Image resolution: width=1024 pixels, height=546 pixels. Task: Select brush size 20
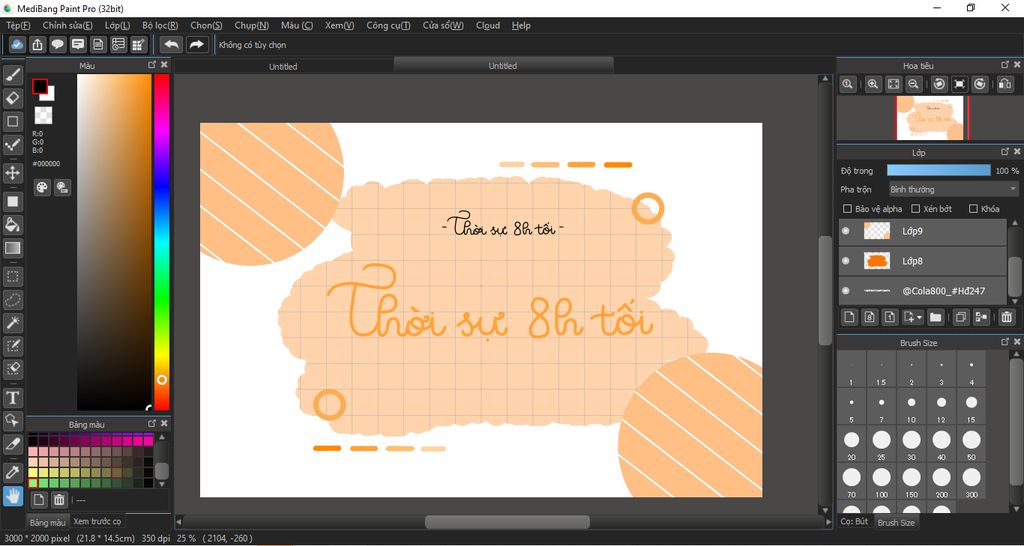tap(852, 443)
